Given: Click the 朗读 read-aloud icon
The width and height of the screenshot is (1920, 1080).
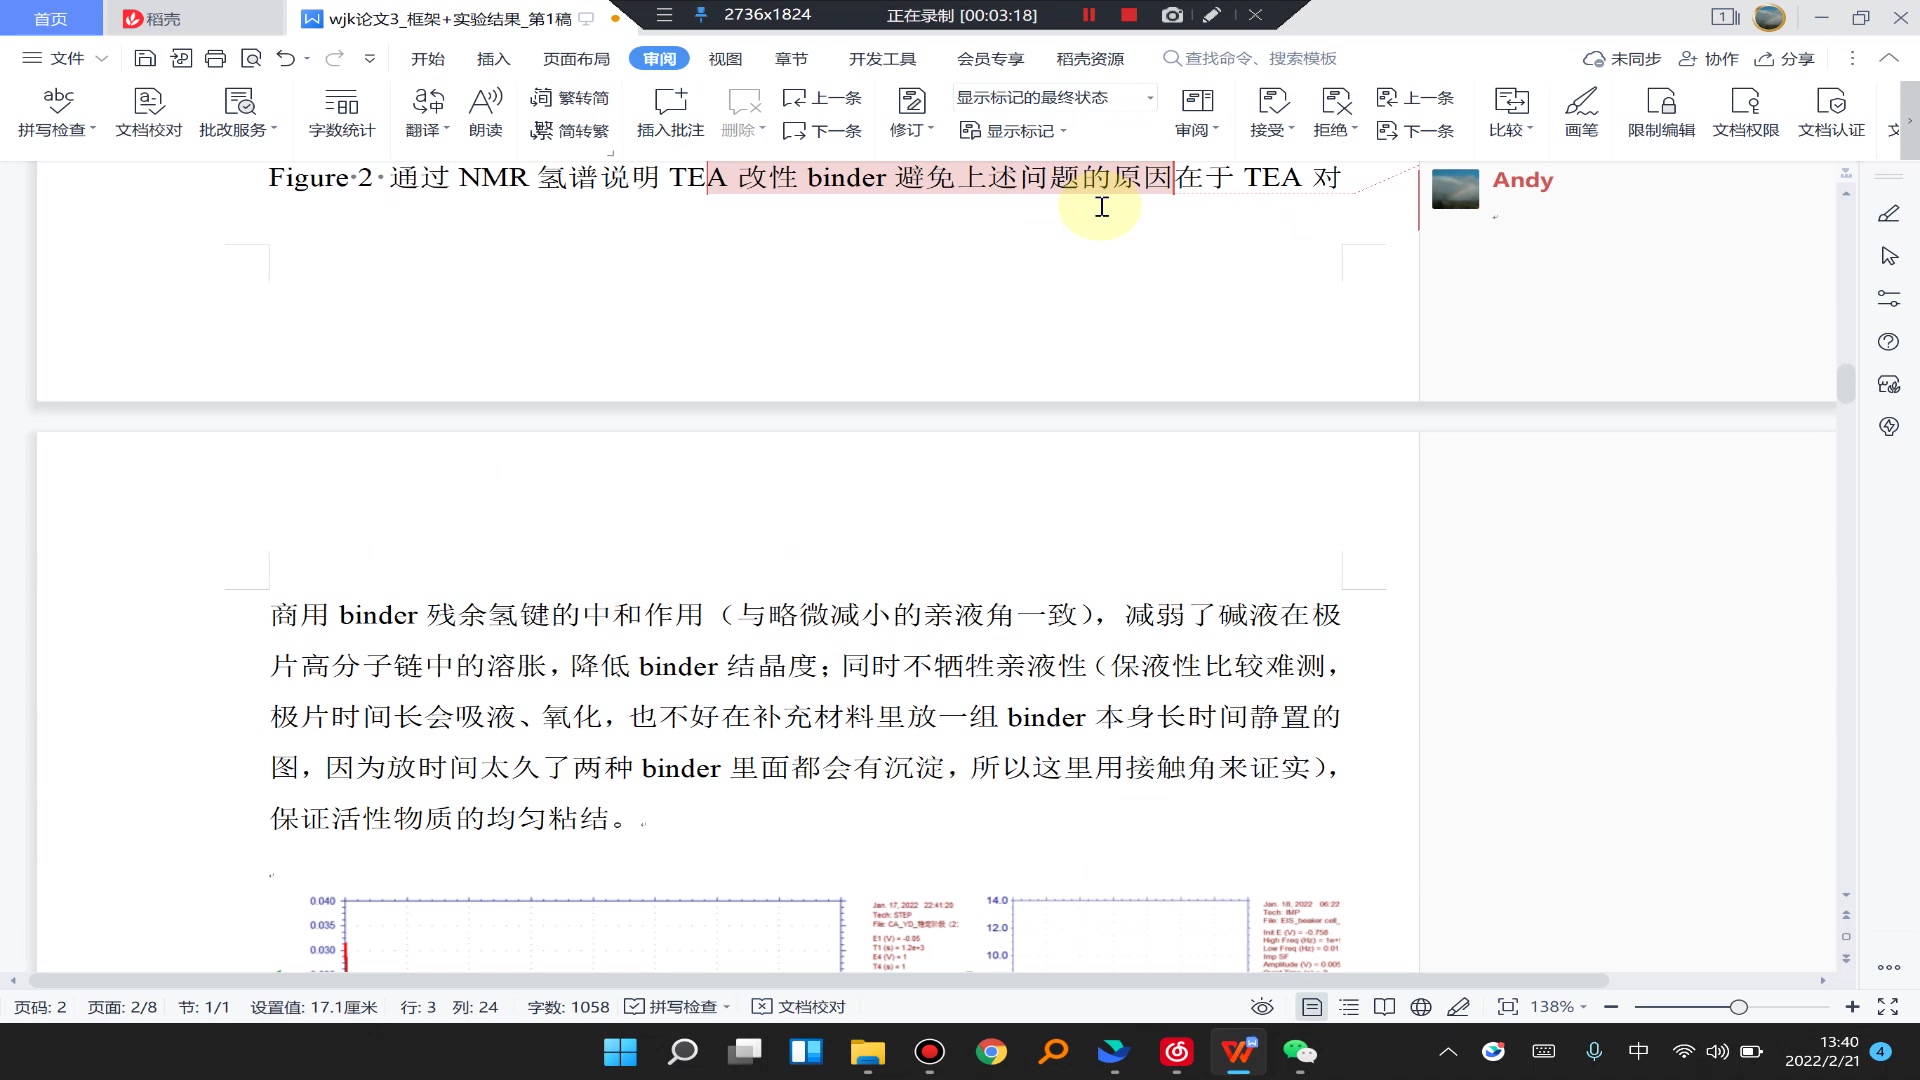Looking at the screenshot, I should pos(485,112).
